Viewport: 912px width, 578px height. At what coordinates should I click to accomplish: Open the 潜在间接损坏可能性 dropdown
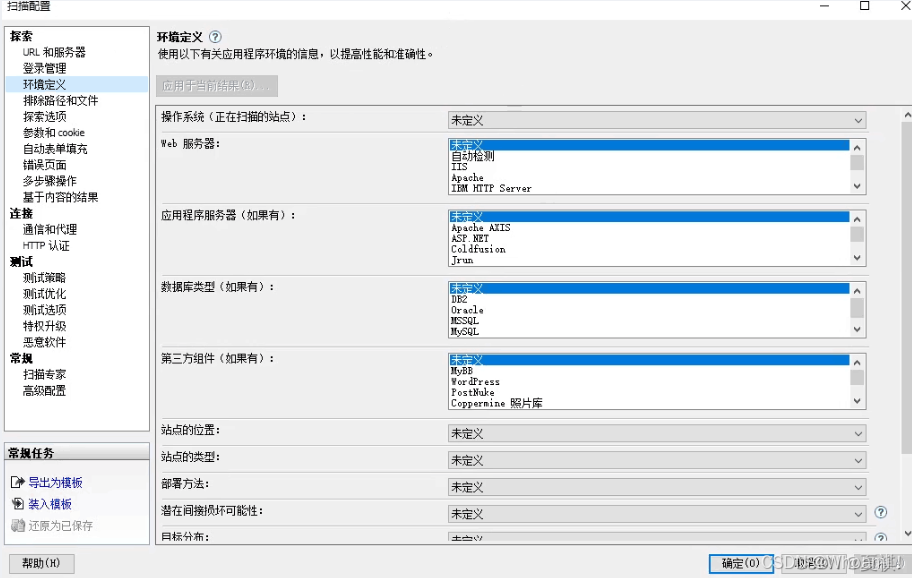click(657, 513)
